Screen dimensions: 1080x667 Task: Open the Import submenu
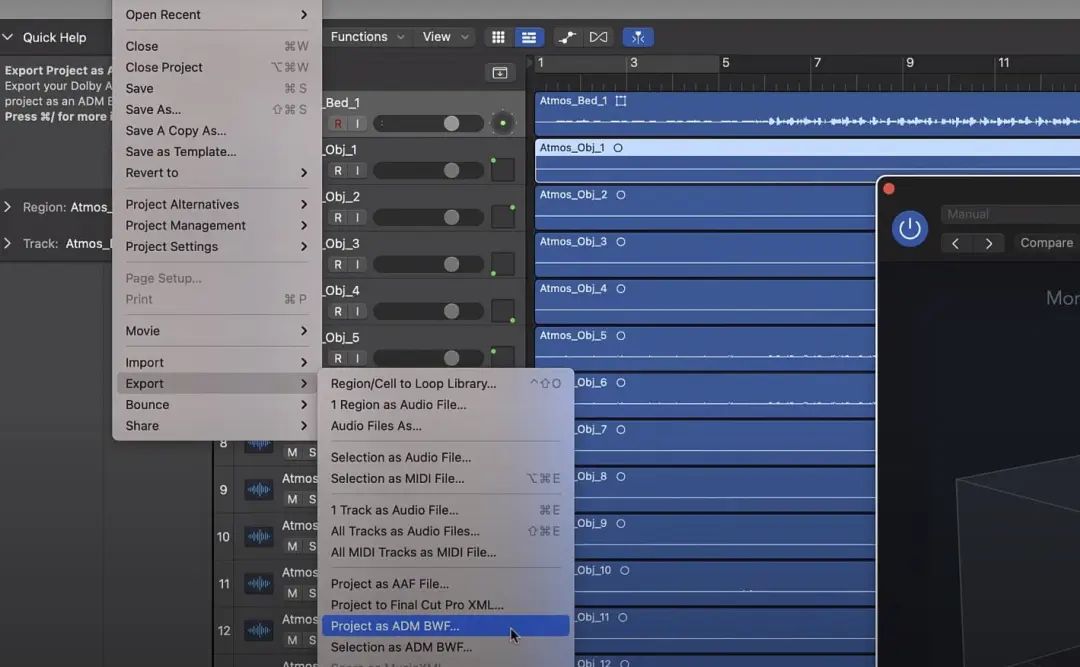point(216,362)
